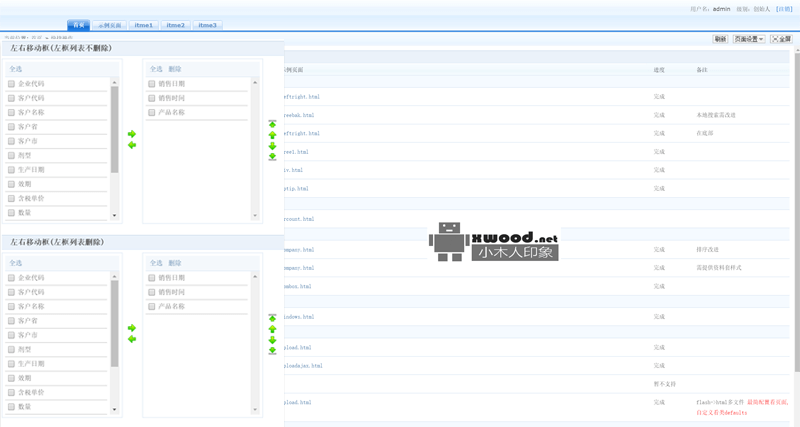The image size is (800, 427).
Task: Open the itme3 tab
Action: 208,25
